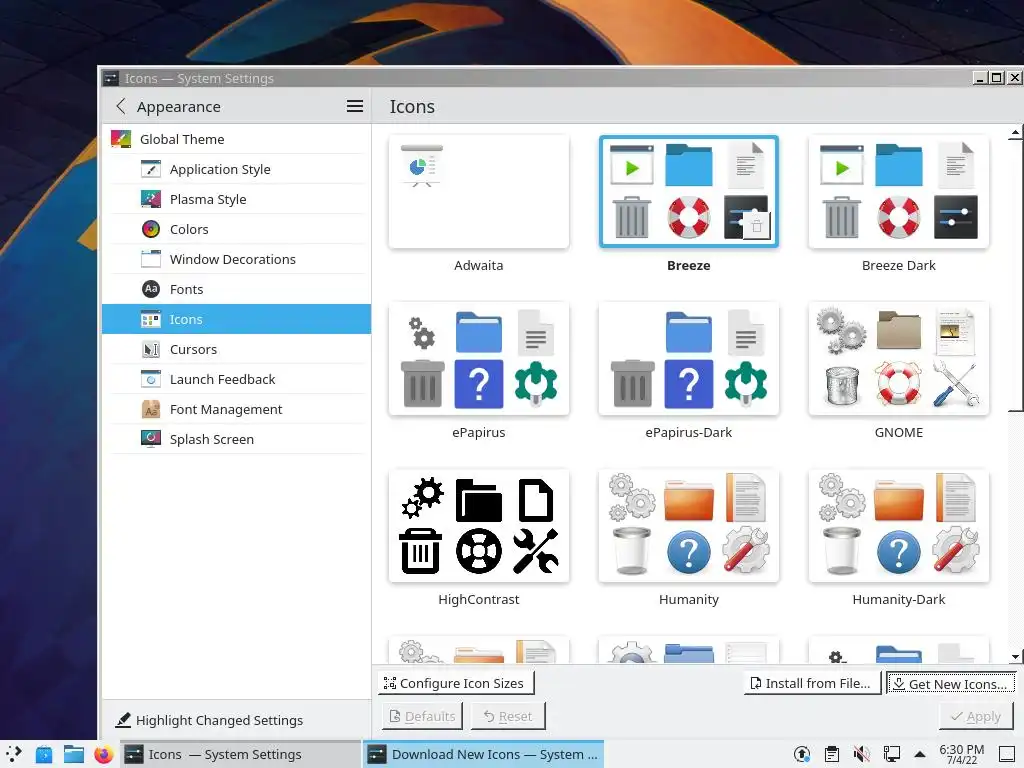Switch to Download New Icons taskbar entry
1024x768 pixels.
(483, 754)
